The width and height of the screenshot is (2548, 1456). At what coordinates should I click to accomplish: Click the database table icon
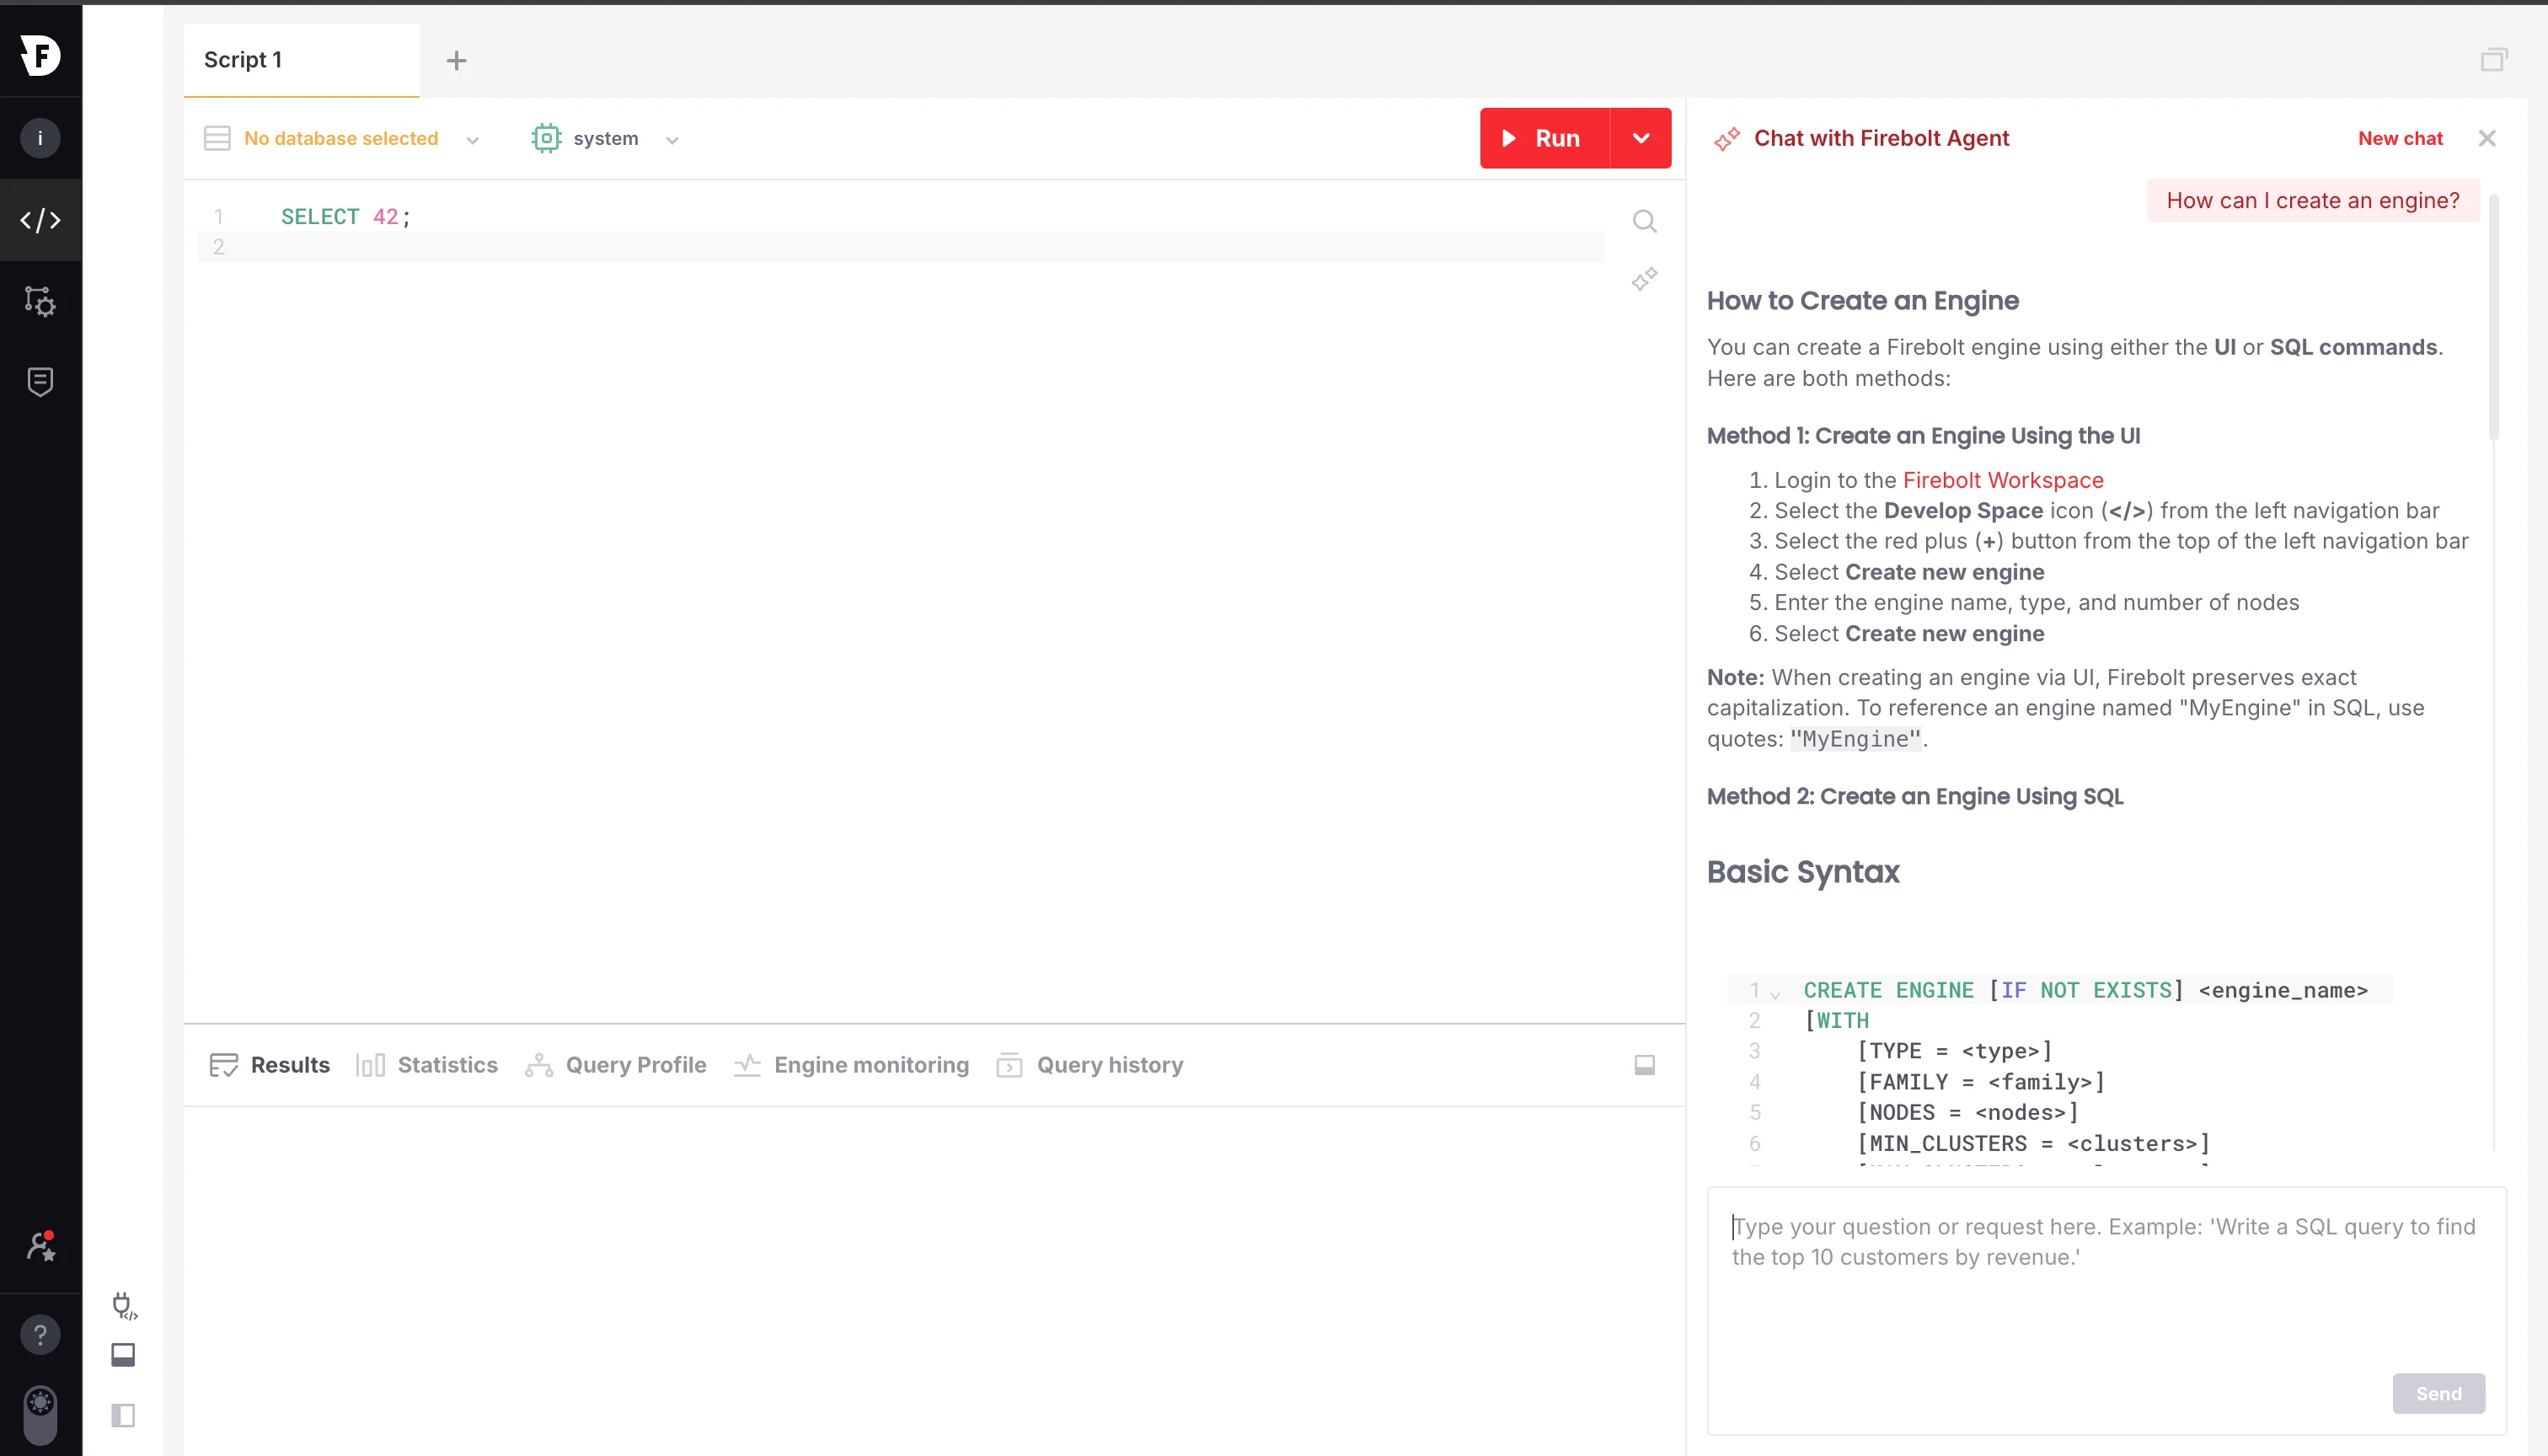coord(217,138)
